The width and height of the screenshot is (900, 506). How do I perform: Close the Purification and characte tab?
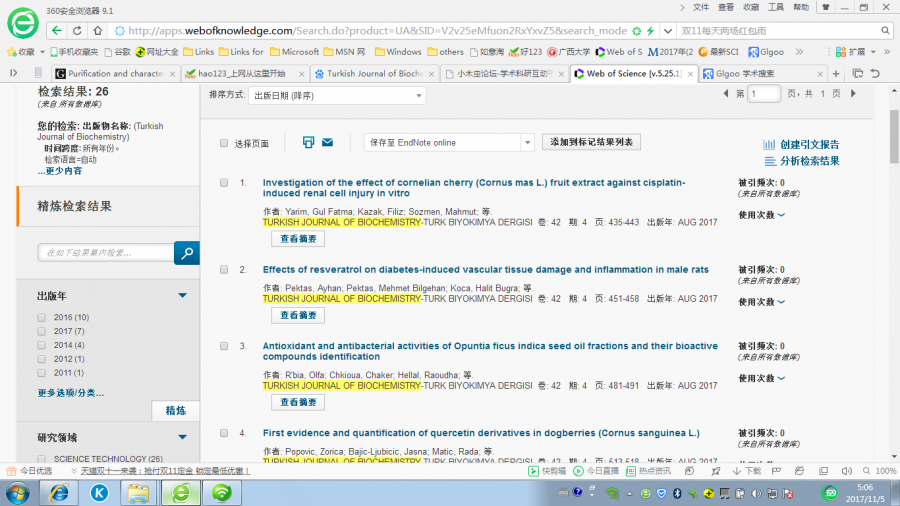[x=172, y=74]
